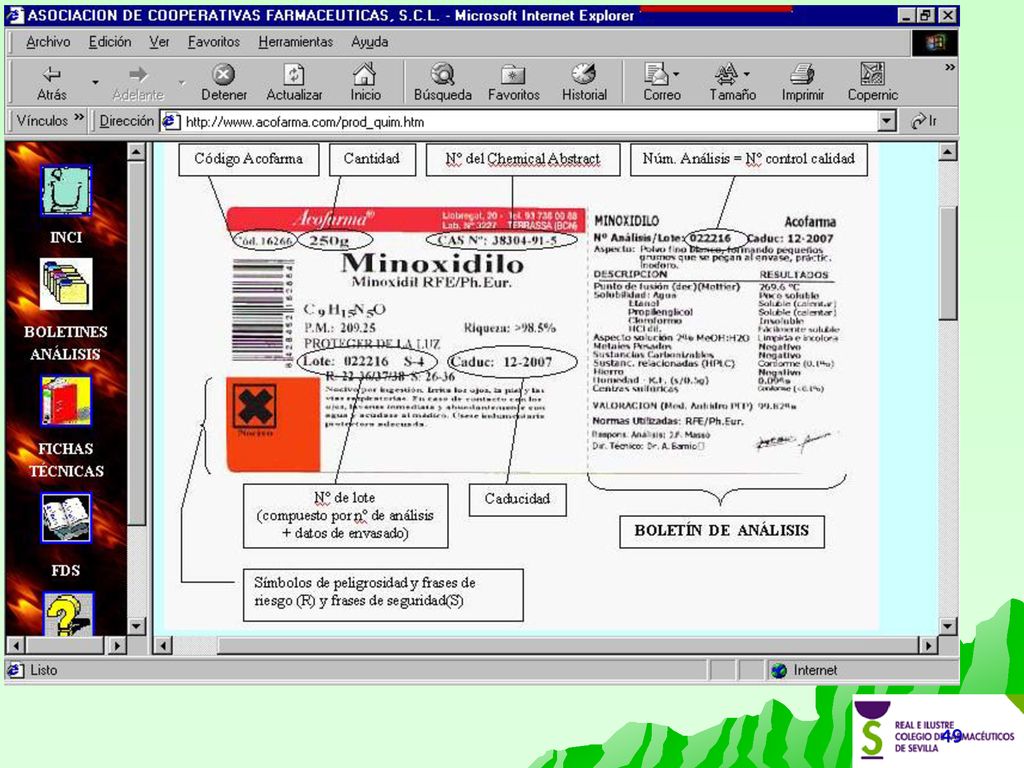1024x768 pixels.
Task: Expand the Vínculos links chevron
Action: (79, 118)
